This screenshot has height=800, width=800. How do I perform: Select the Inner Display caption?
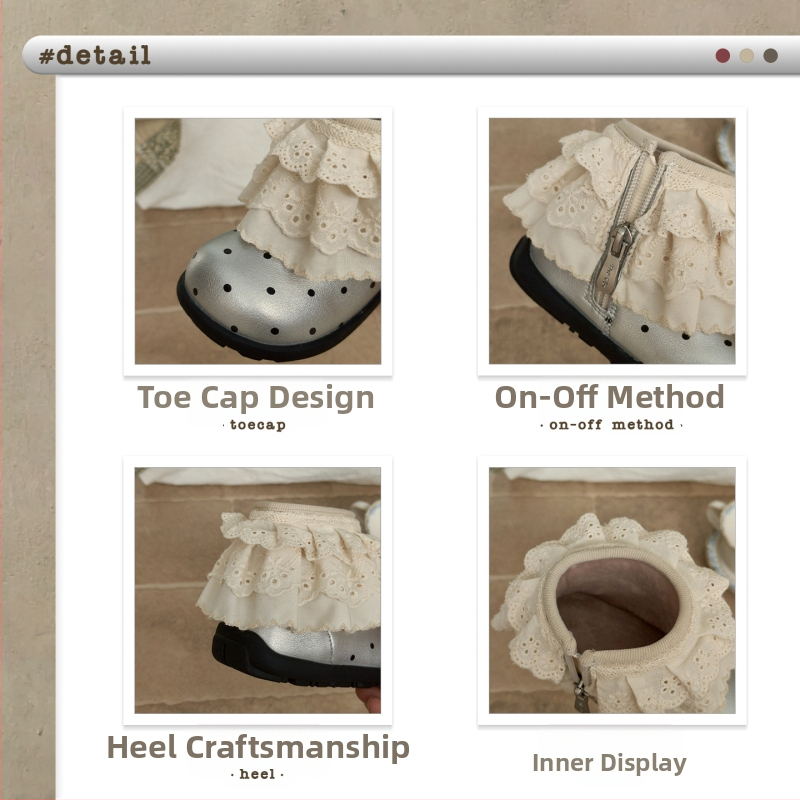click(609, 763)
